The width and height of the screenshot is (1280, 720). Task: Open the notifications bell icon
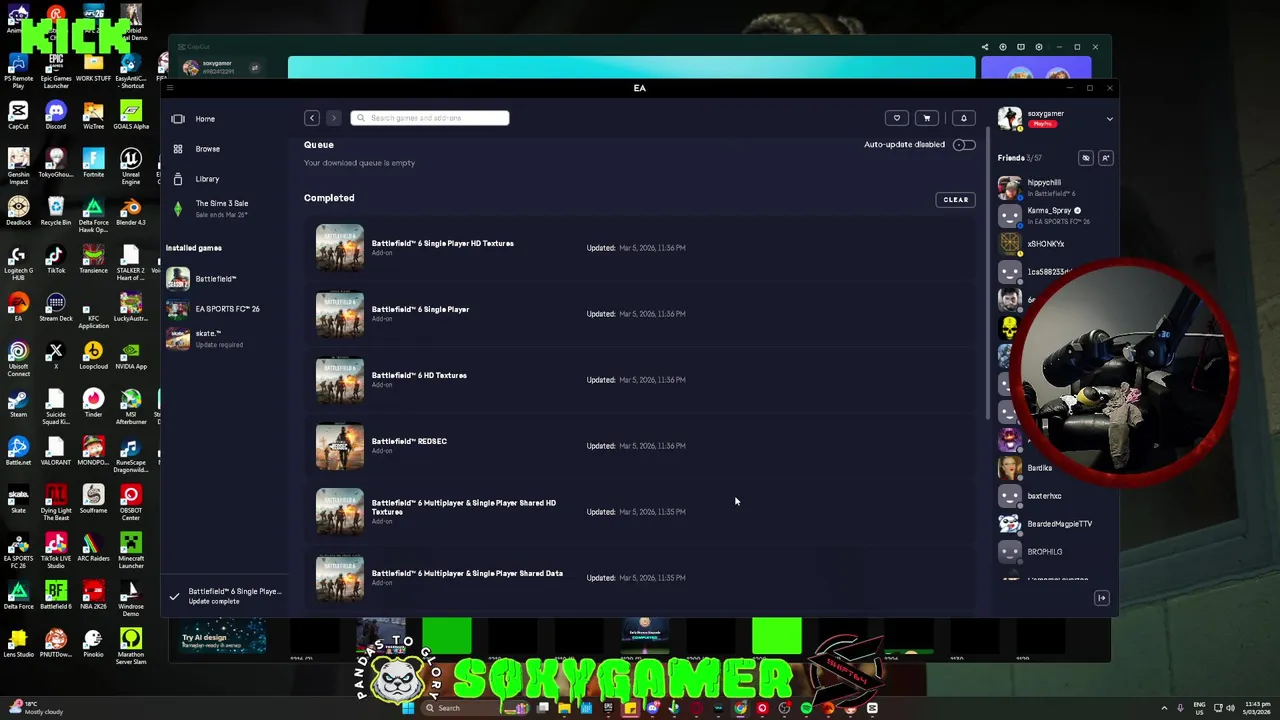(964, 118)
